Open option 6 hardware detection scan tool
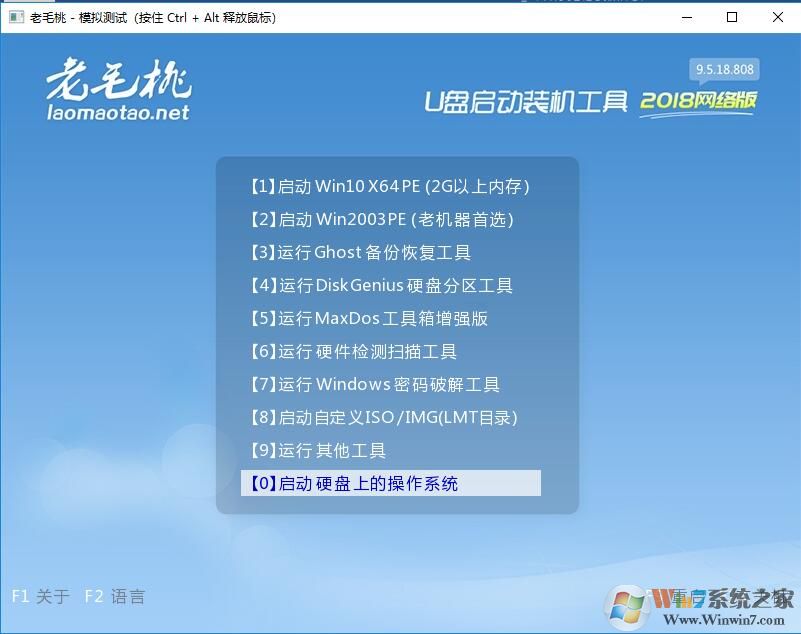This screenshot has height=634, width=801. (354, 351)
